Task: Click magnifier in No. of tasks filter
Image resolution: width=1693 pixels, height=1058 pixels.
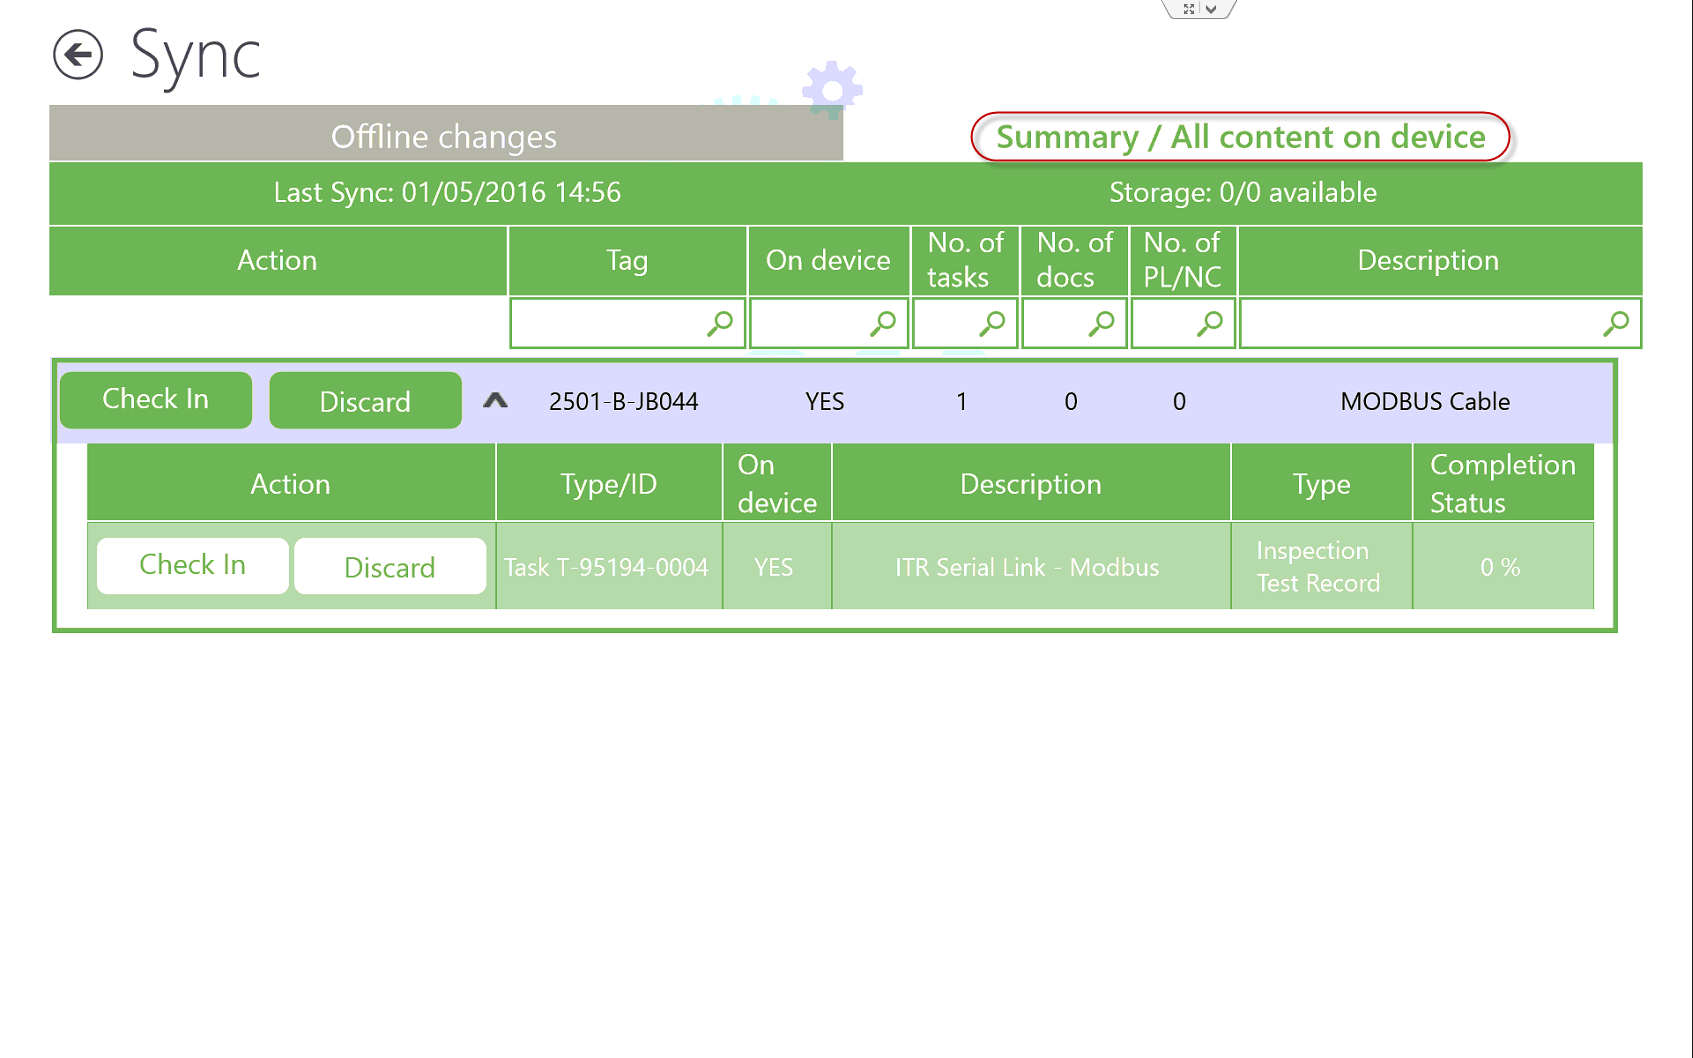Action: (x=992, y=323)
